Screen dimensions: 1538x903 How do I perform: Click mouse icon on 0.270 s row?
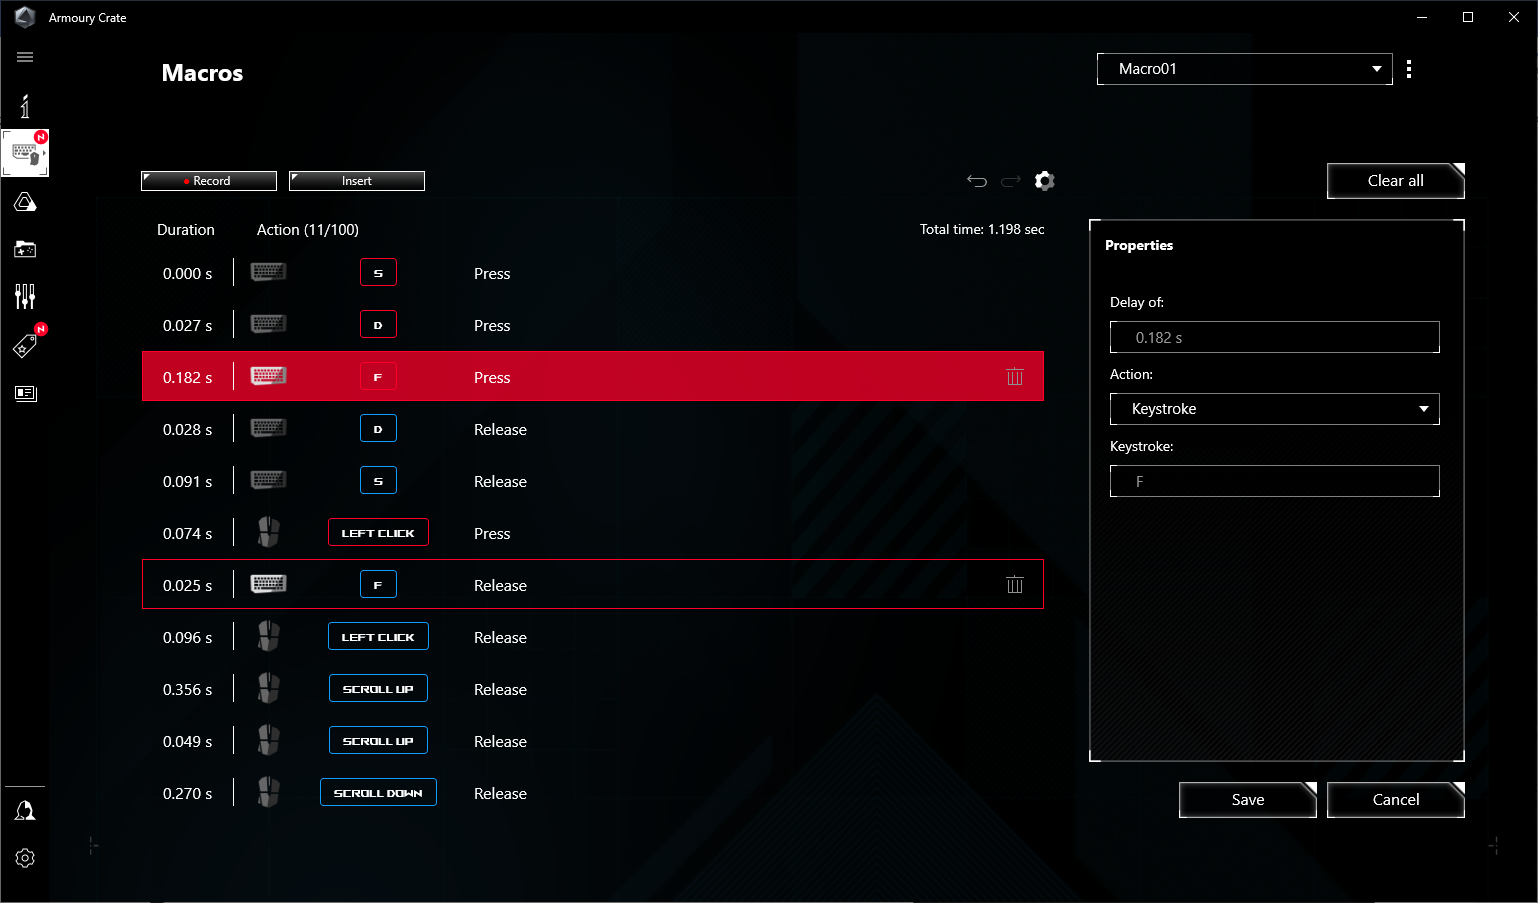pos(268,792)
